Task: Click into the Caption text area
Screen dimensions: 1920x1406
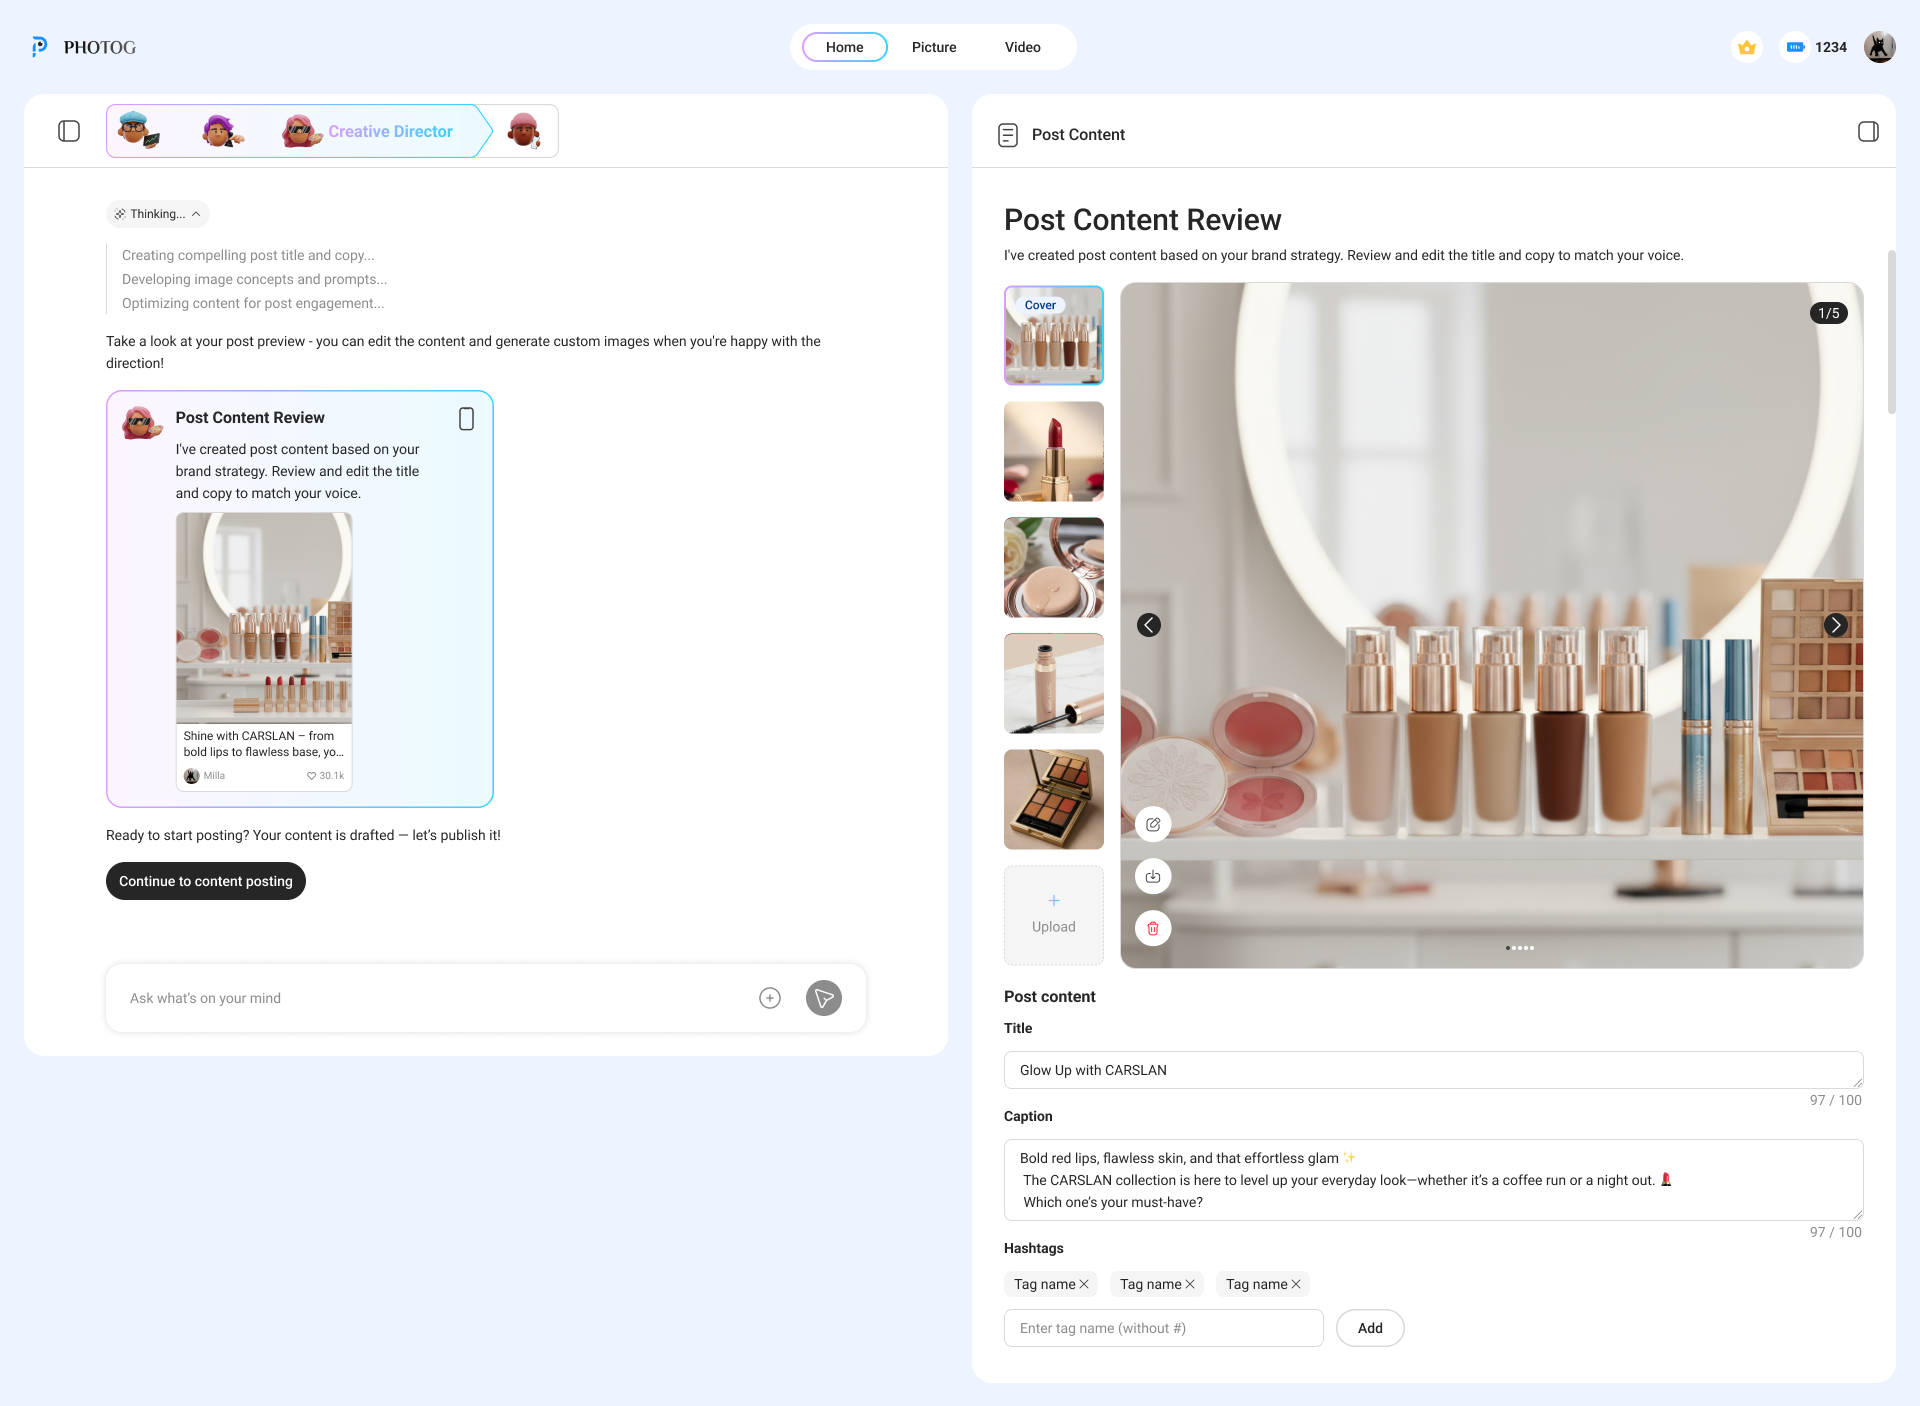Action: click(1434, 1180)
